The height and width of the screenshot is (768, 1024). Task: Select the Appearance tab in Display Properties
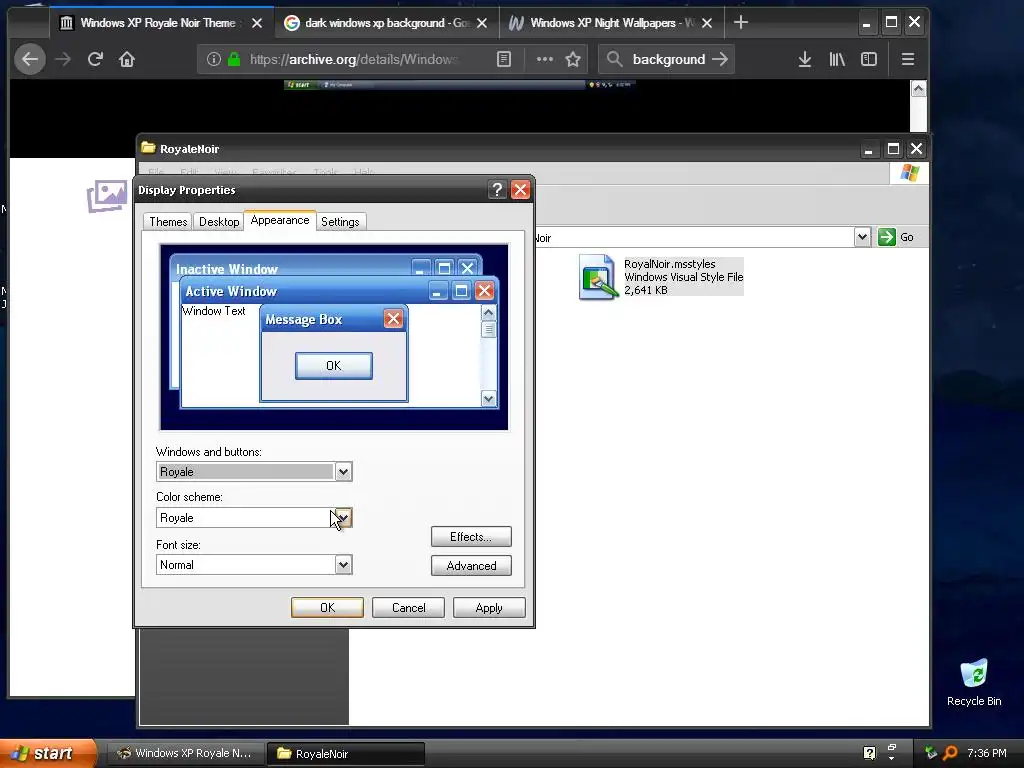click(280, 220)
